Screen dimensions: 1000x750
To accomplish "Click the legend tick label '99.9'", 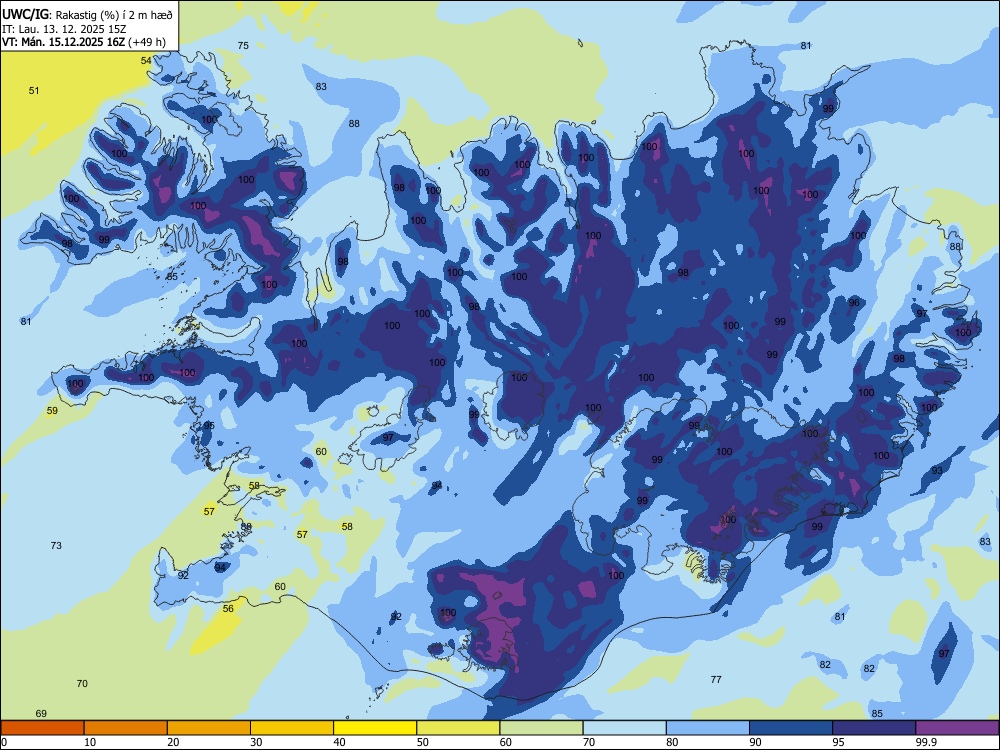I will point(926,742).
